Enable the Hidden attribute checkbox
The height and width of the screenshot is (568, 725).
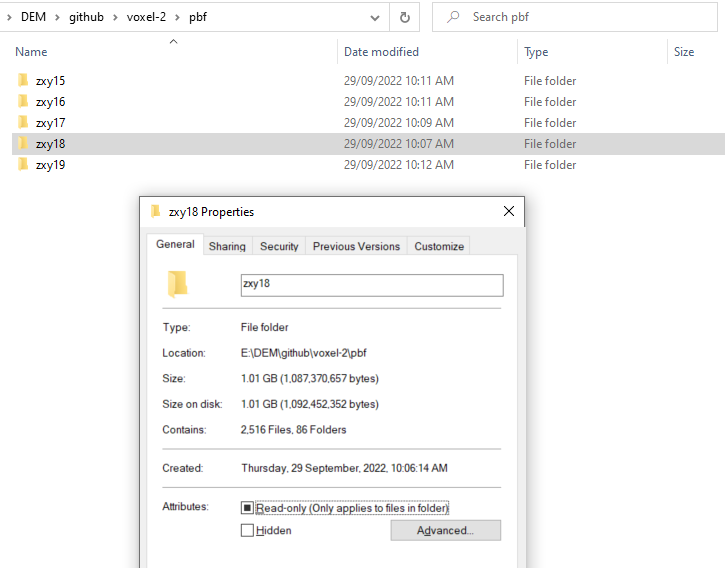[247, 530]
